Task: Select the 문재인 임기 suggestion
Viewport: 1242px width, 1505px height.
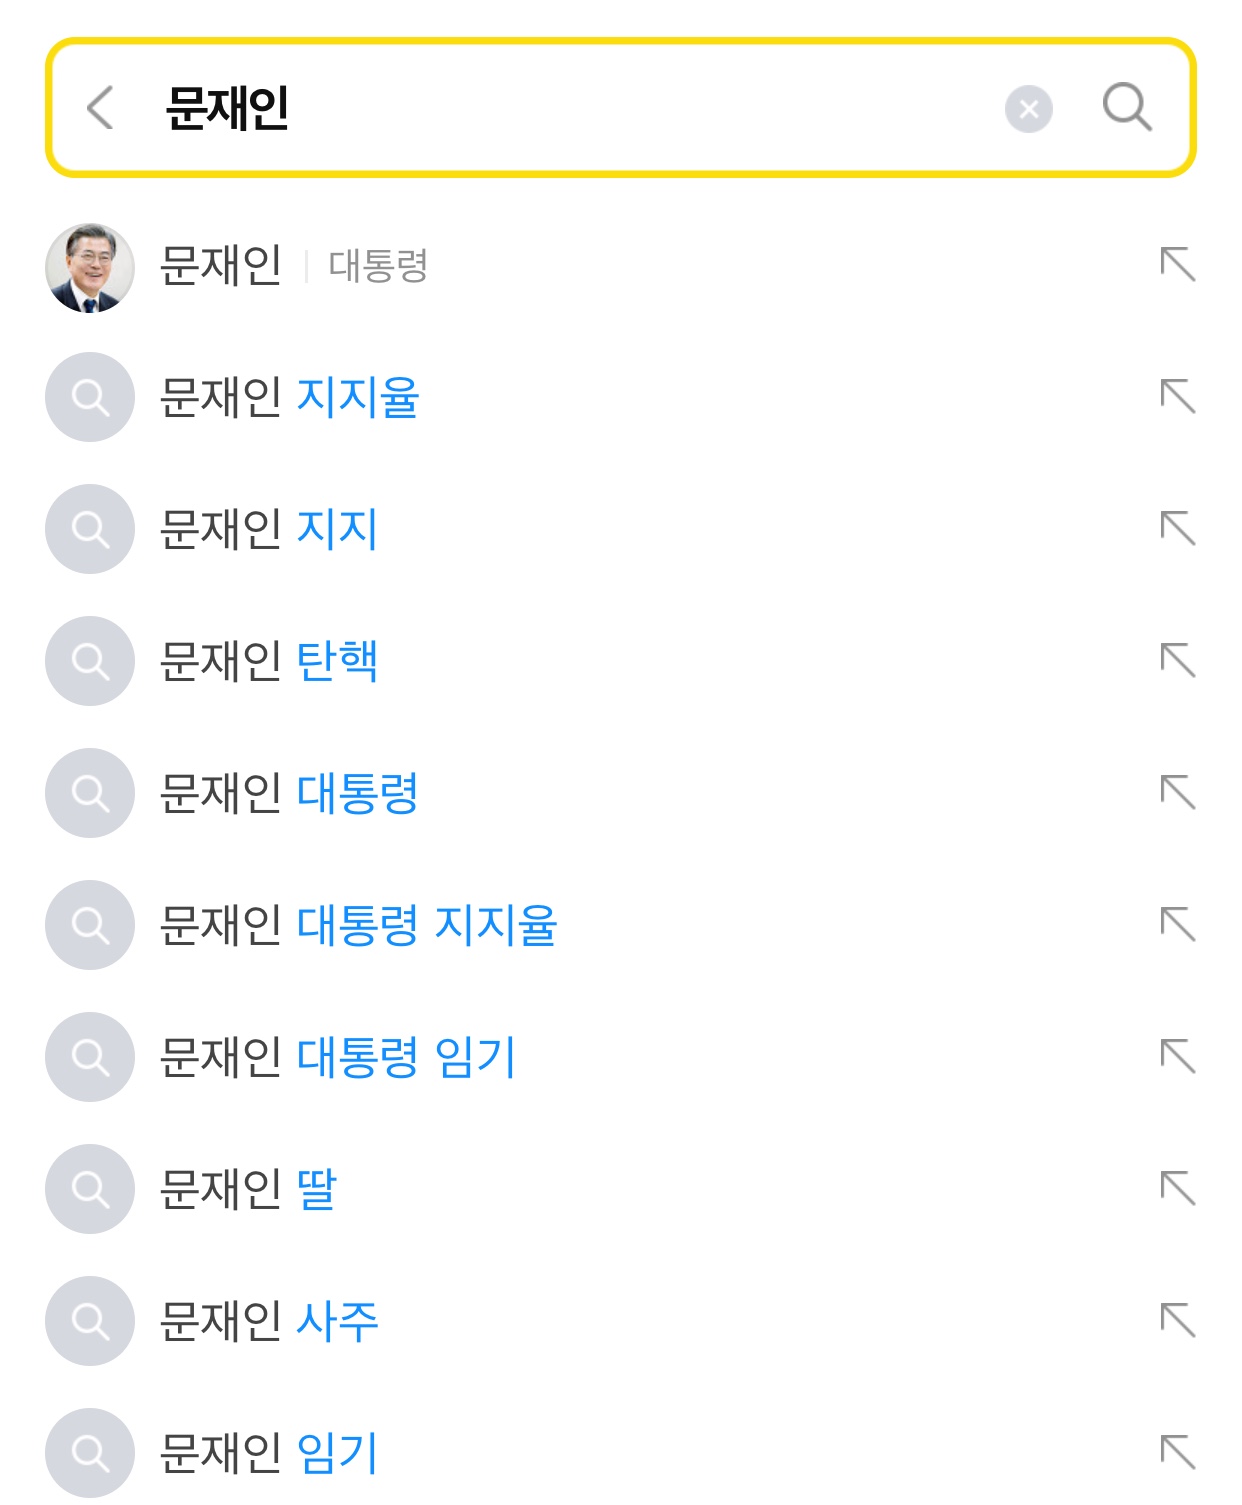Action: tap(268, 1453)
